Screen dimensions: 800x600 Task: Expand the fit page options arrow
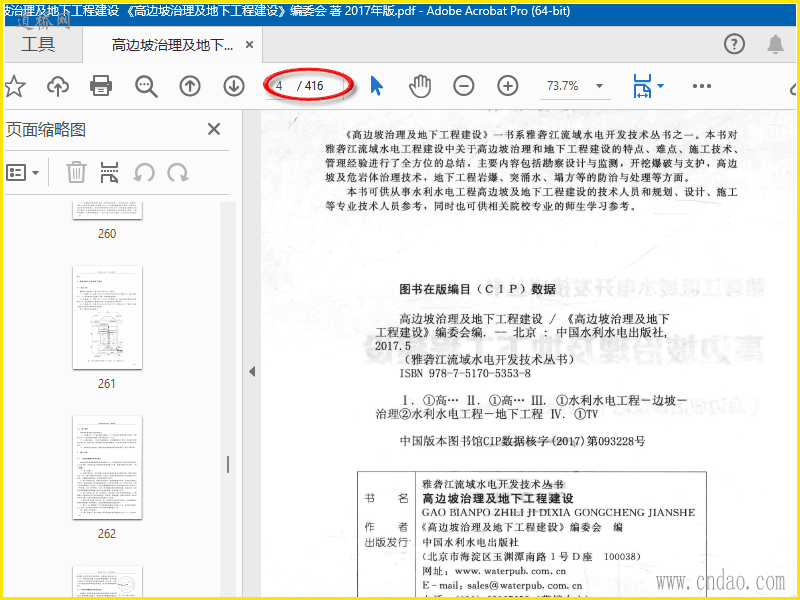(x=660, y=86)
